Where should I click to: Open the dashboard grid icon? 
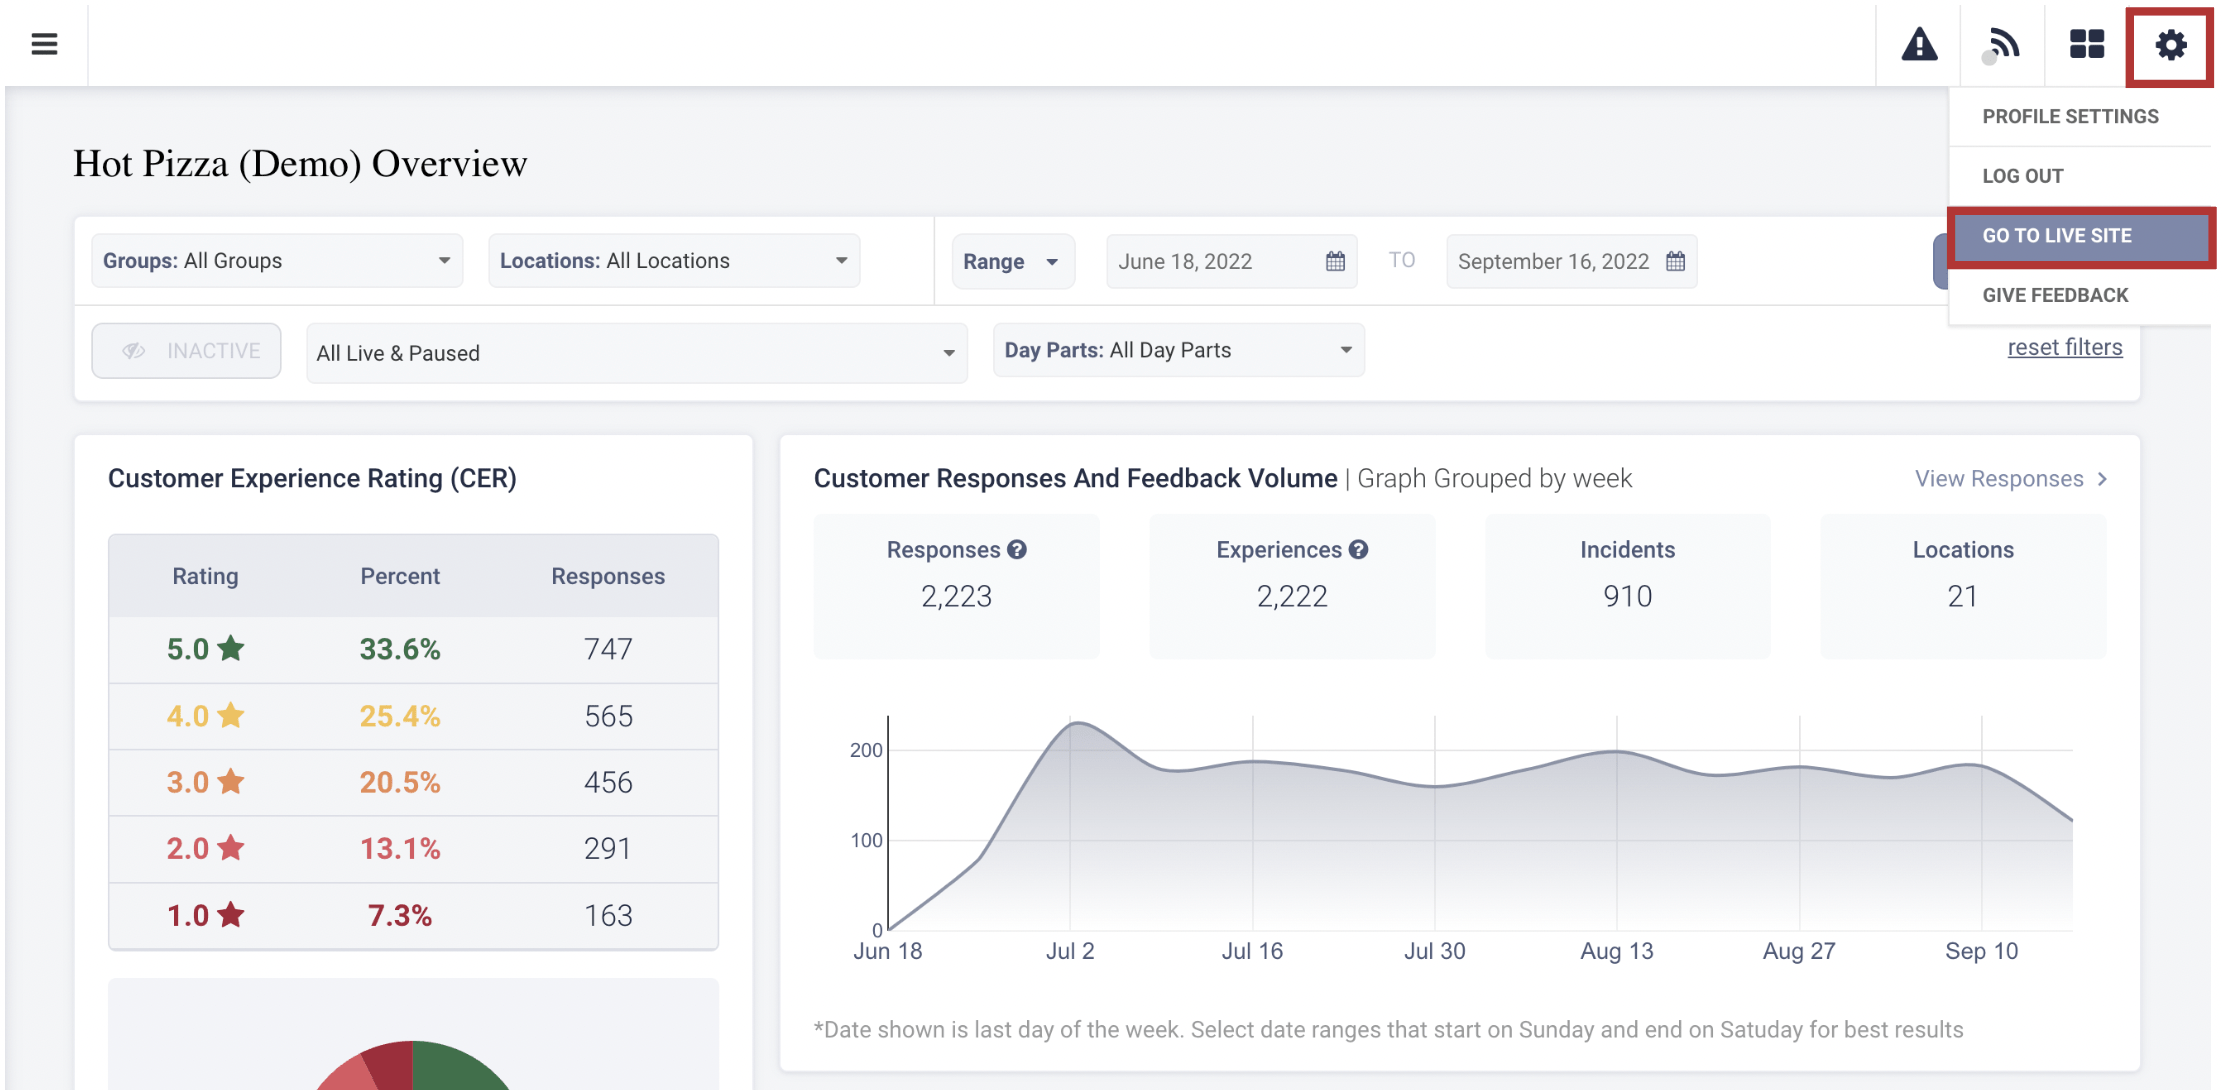[x=2086, y=45]
